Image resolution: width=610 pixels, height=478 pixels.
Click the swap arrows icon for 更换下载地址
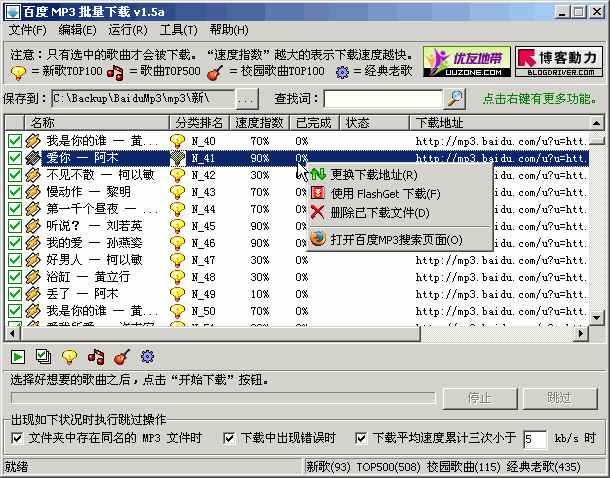[318, 174]
